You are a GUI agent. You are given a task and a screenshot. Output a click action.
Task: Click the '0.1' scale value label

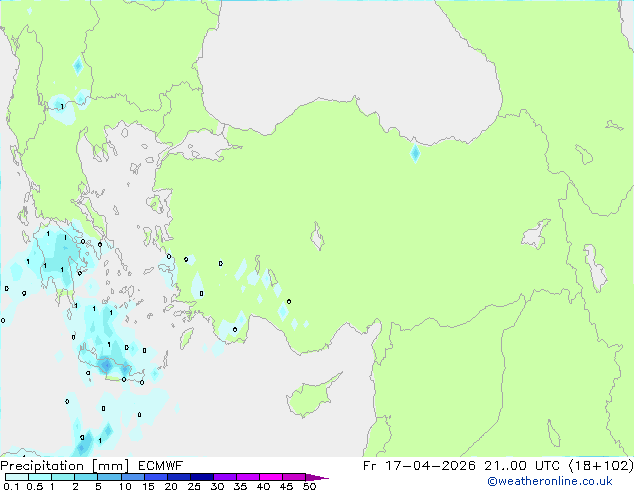click(x=11, y=486)
